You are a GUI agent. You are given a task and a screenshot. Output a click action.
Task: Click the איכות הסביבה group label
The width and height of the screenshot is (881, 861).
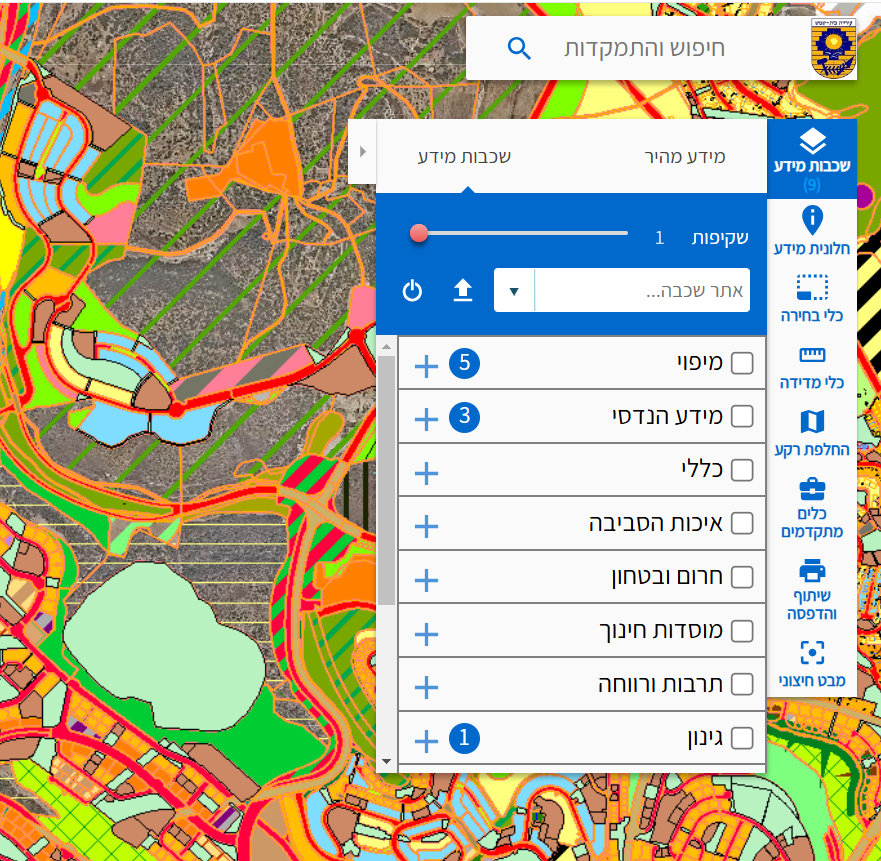(656, 523)
